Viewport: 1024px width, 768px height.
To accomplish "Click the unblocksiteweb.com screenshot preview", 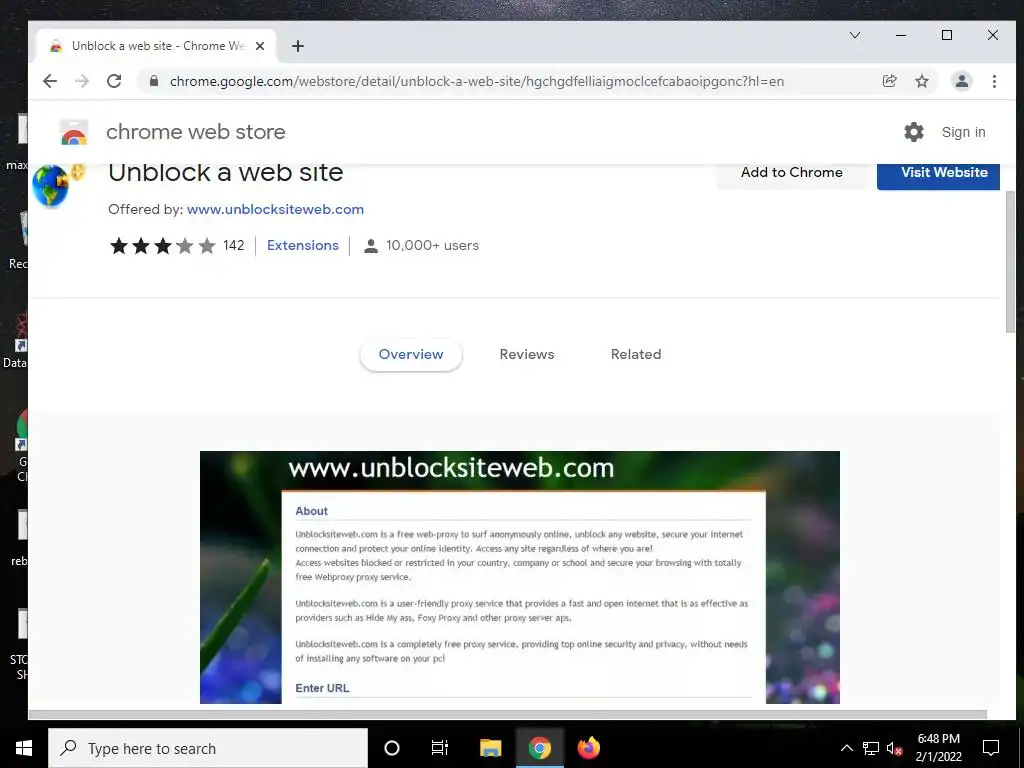I will coord(519,577).
